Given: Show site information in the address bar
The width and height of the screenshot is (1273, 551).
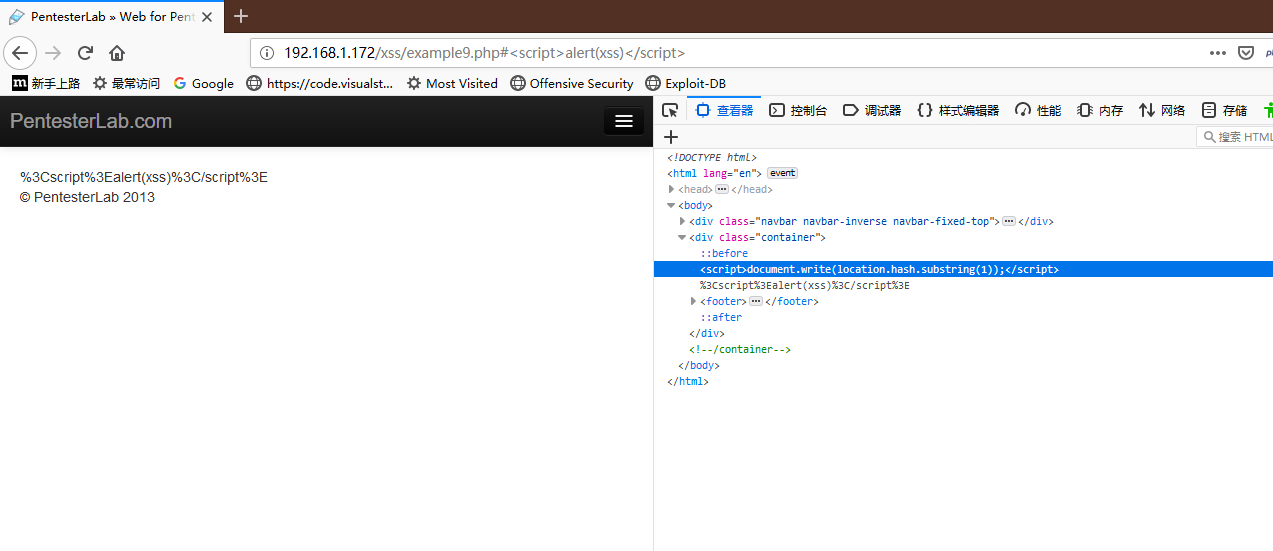Looking at the screenshot, I should (266, 53).
